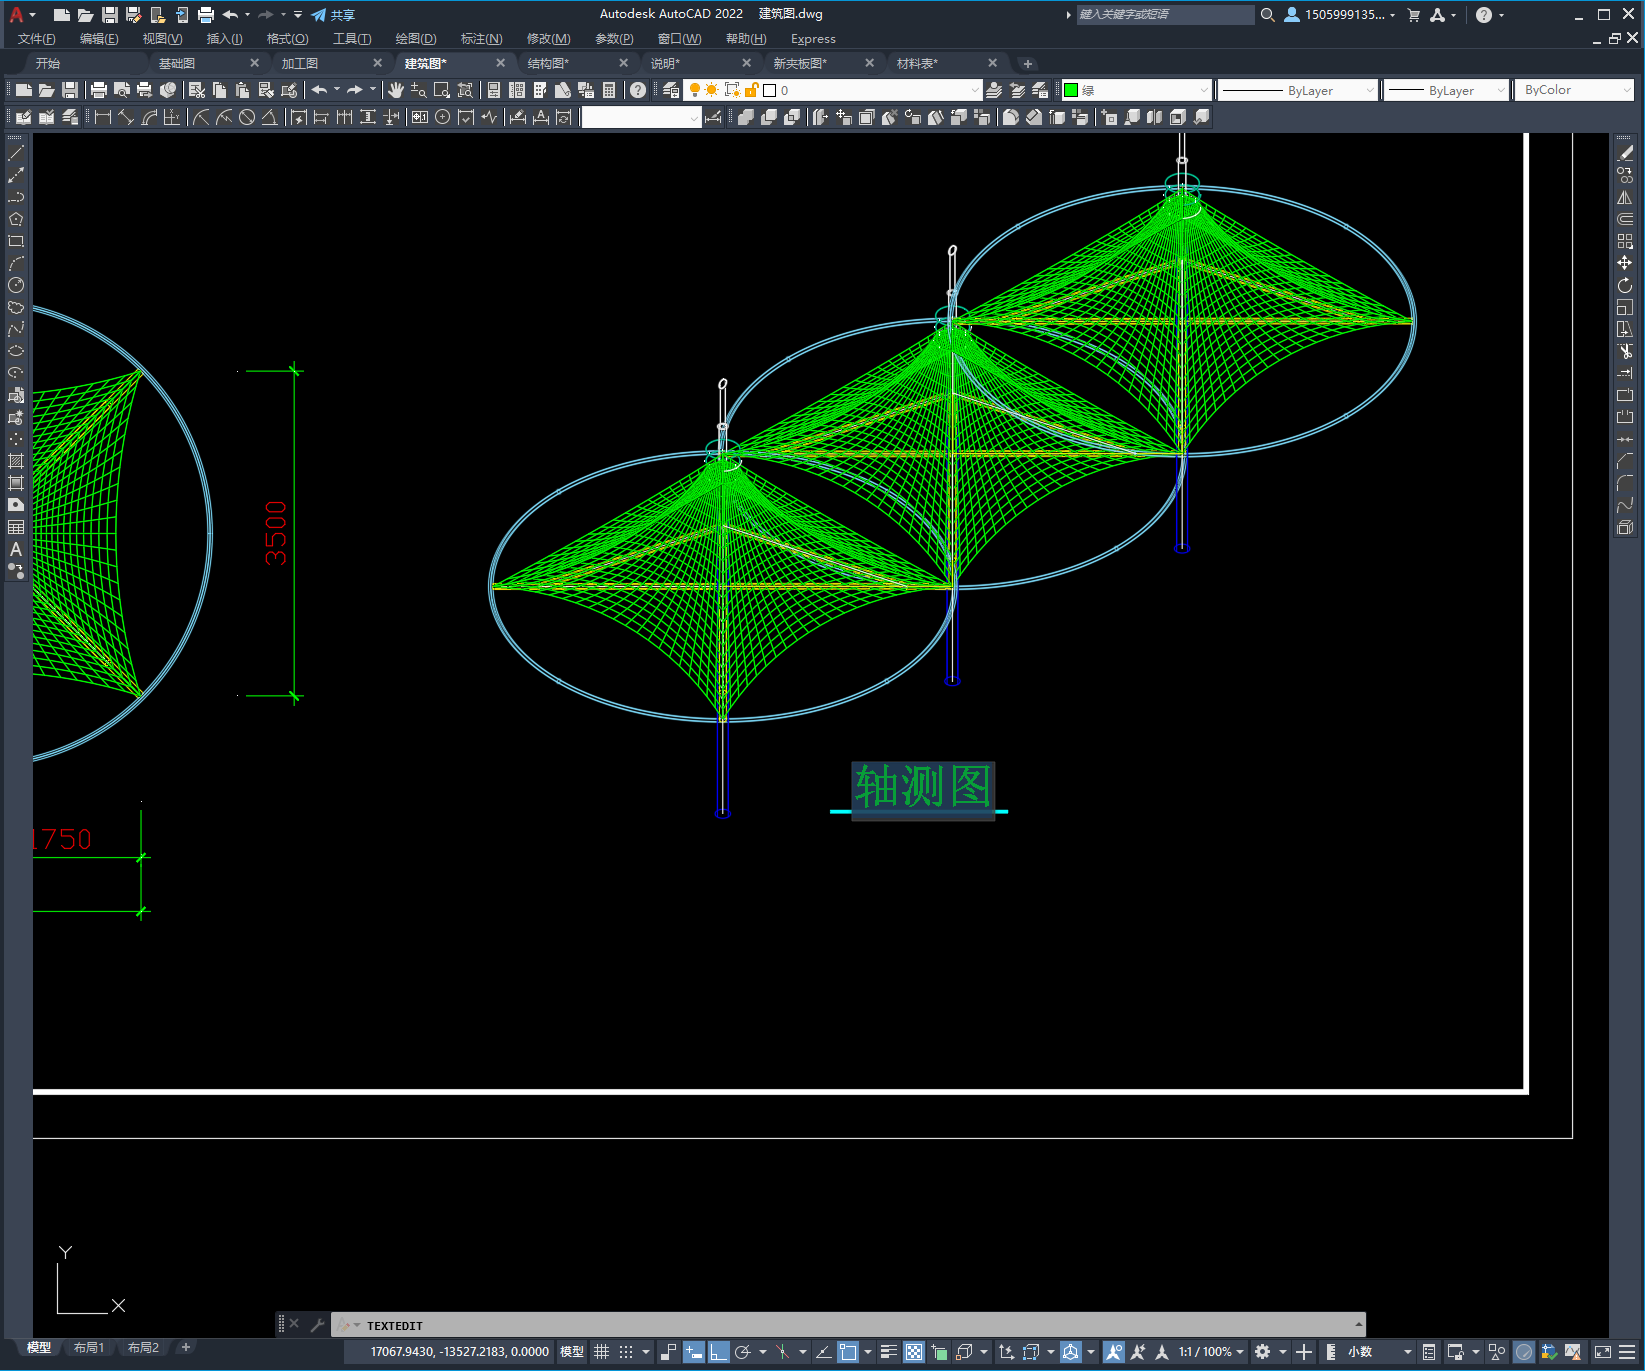
Task: Expand the ByColor plot style dropdown
Action: click(1627, 90)
